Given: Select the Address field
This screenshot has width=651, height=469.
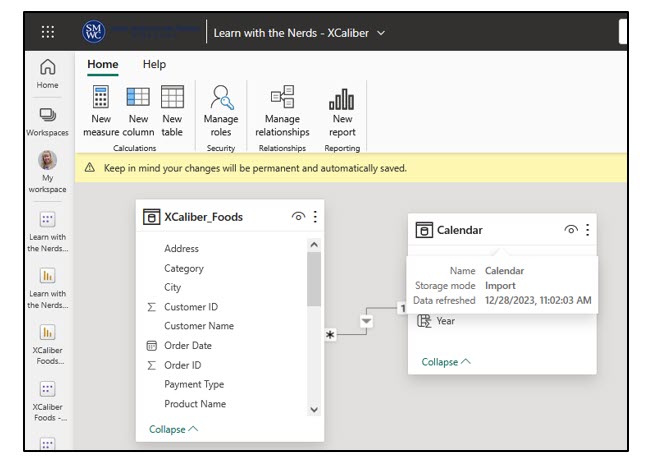Looking at the screenshot, I should [x=181, y=248].
